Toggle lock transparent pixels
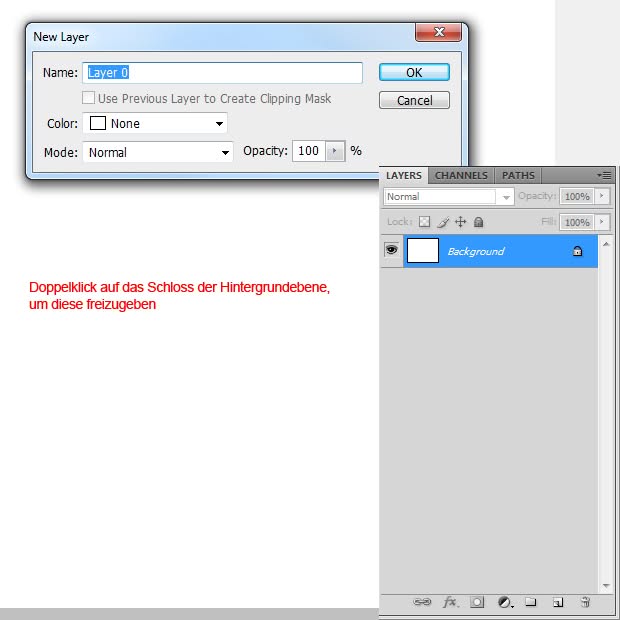The width and height of the screenshot is (620, 620). 424,222
